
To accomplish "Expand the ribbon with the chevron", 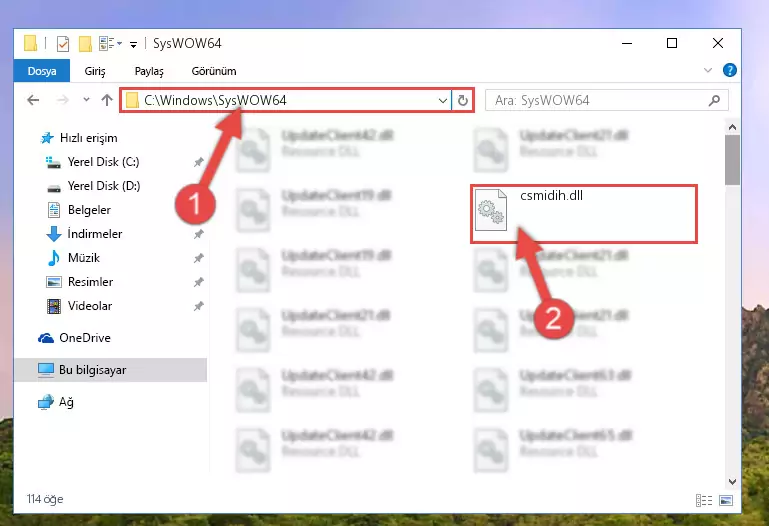I will [x=708, y=70].
